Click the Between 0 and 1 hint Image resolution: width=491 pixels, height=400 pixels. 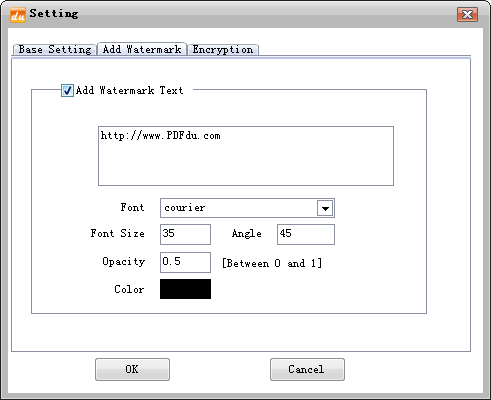[x=272, y=263]
